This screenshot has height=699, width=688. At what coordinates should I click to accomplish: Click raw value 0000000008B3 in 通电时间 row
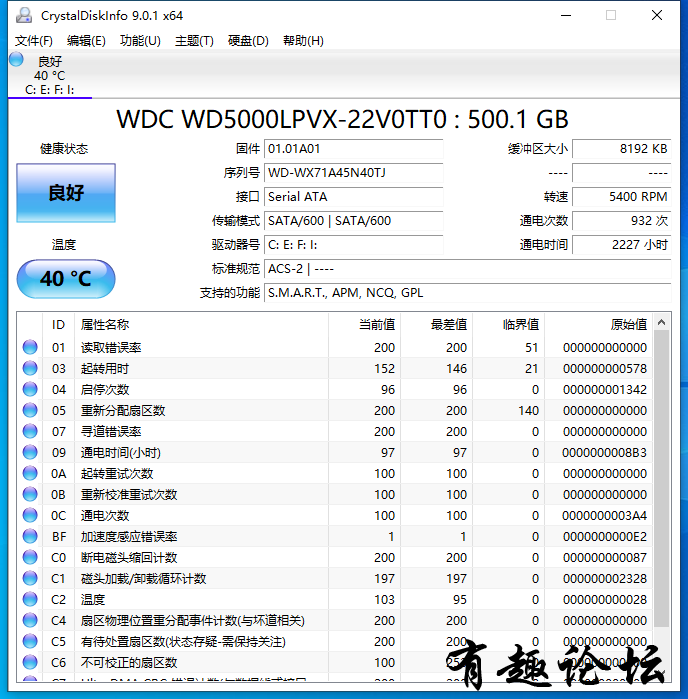605,452
